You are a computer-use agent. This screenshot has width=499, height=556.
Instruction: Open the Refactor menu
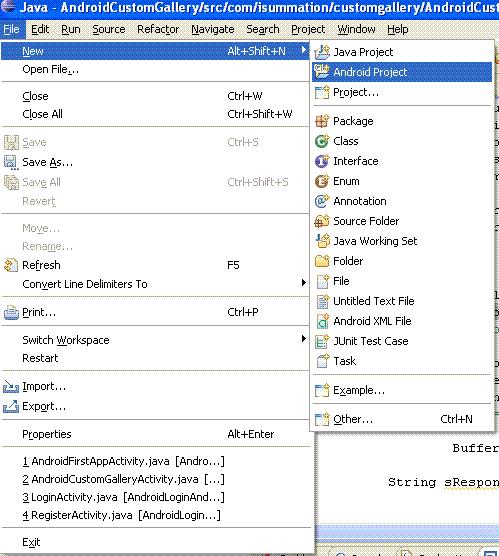coord(158,29)
